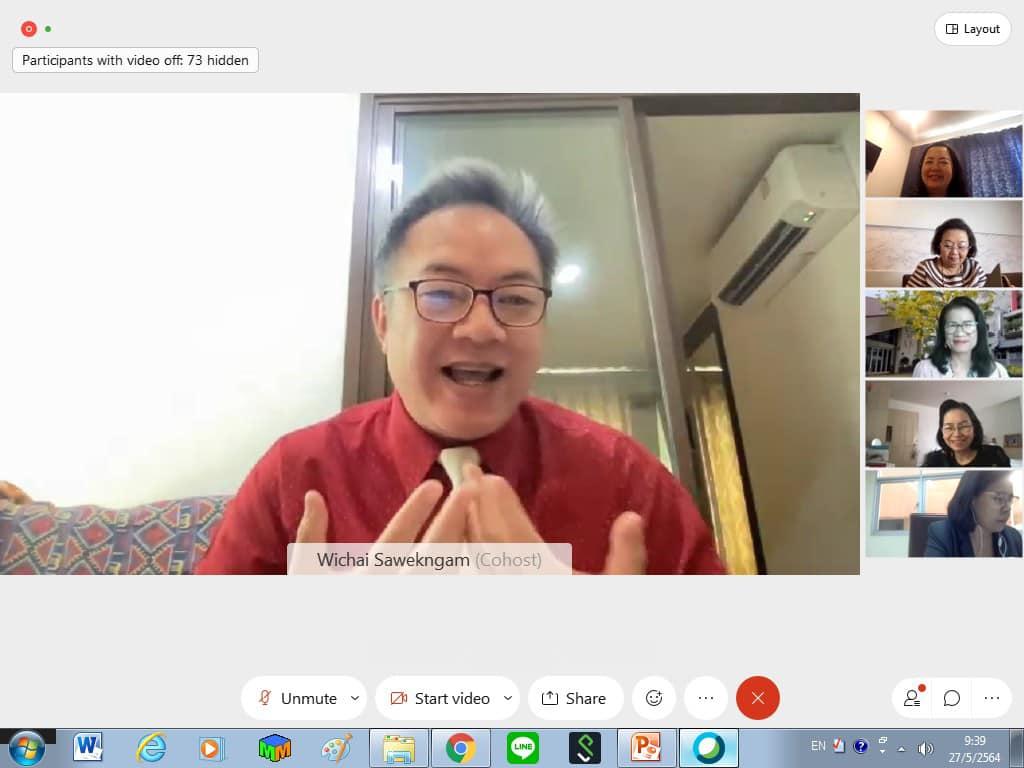The width and height of the screenshot is (1024, 768).
Task: Open the Windows Start menu
Action: point(27,748)
